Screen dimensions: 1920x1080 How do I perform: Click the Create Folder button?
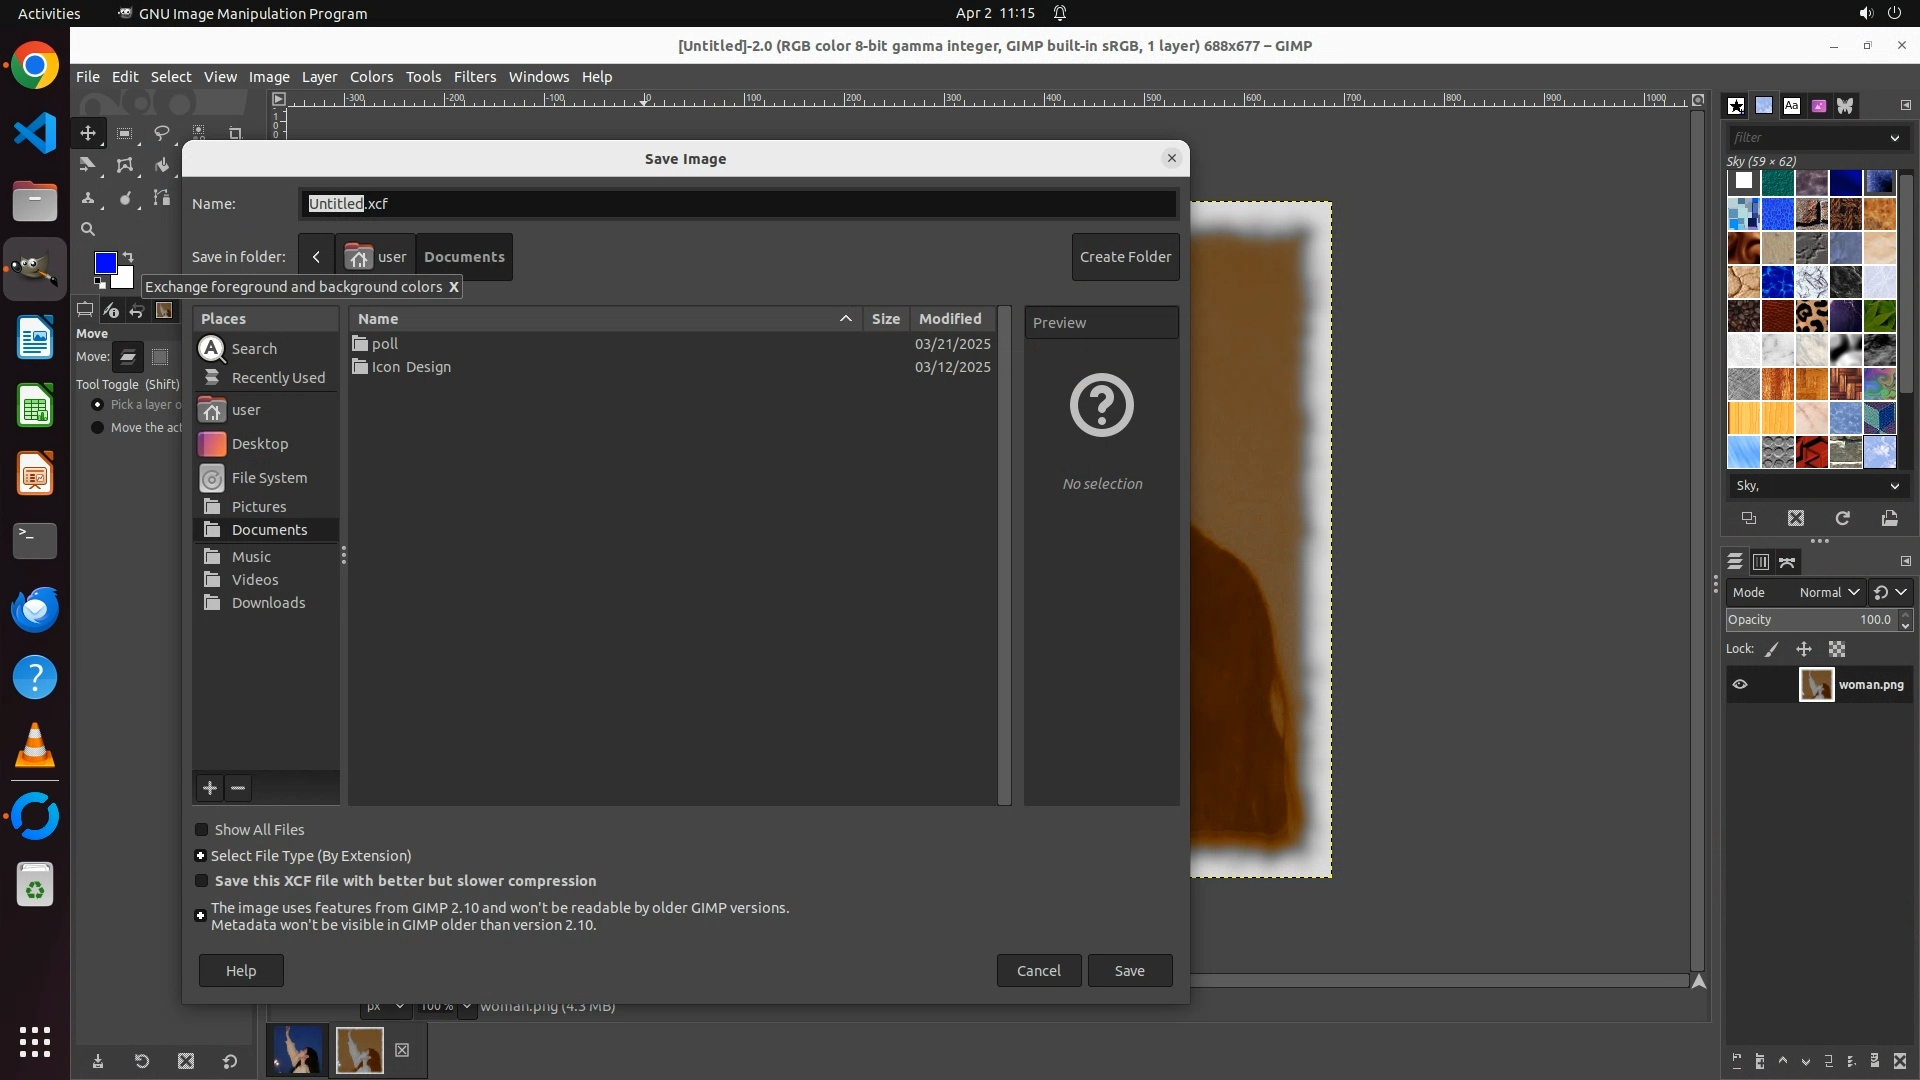pos(1125,257)
